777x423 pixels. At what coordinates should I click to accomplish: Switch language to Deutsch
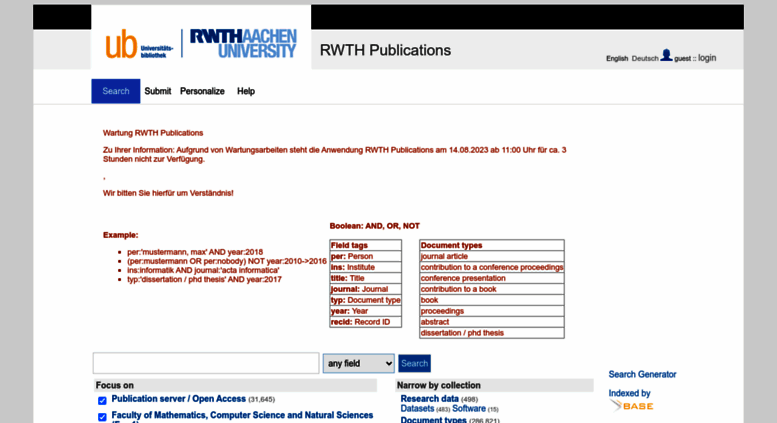click(645, 58)
